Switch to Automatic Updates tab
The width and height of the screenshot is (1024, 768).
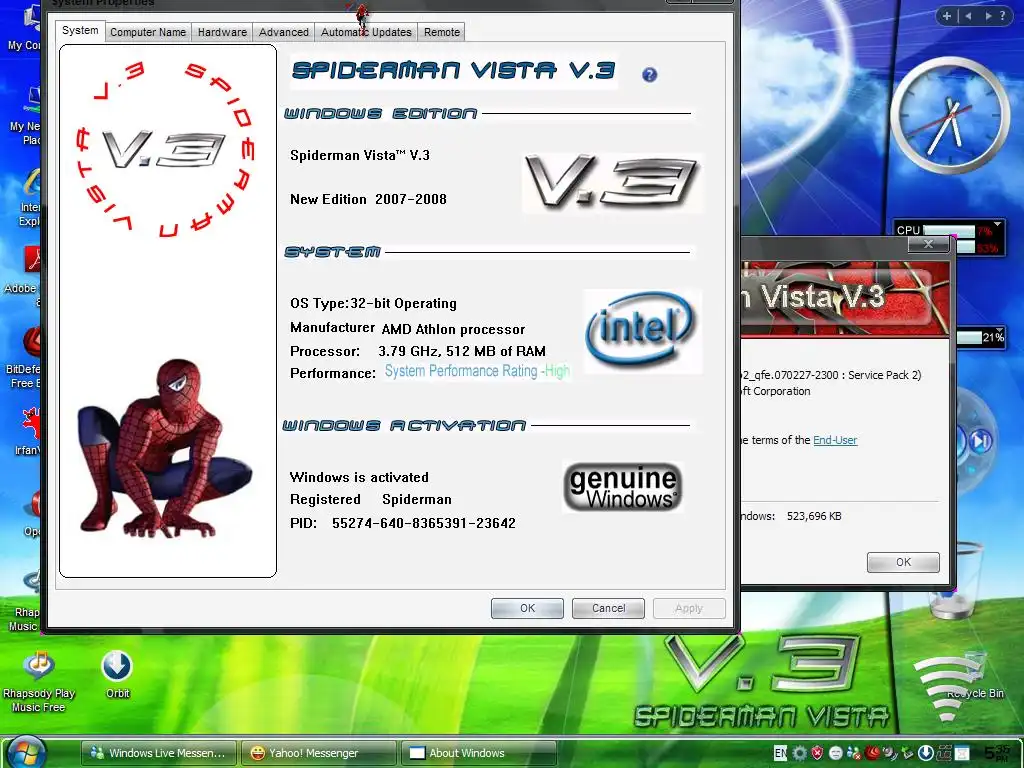(366, 32)
